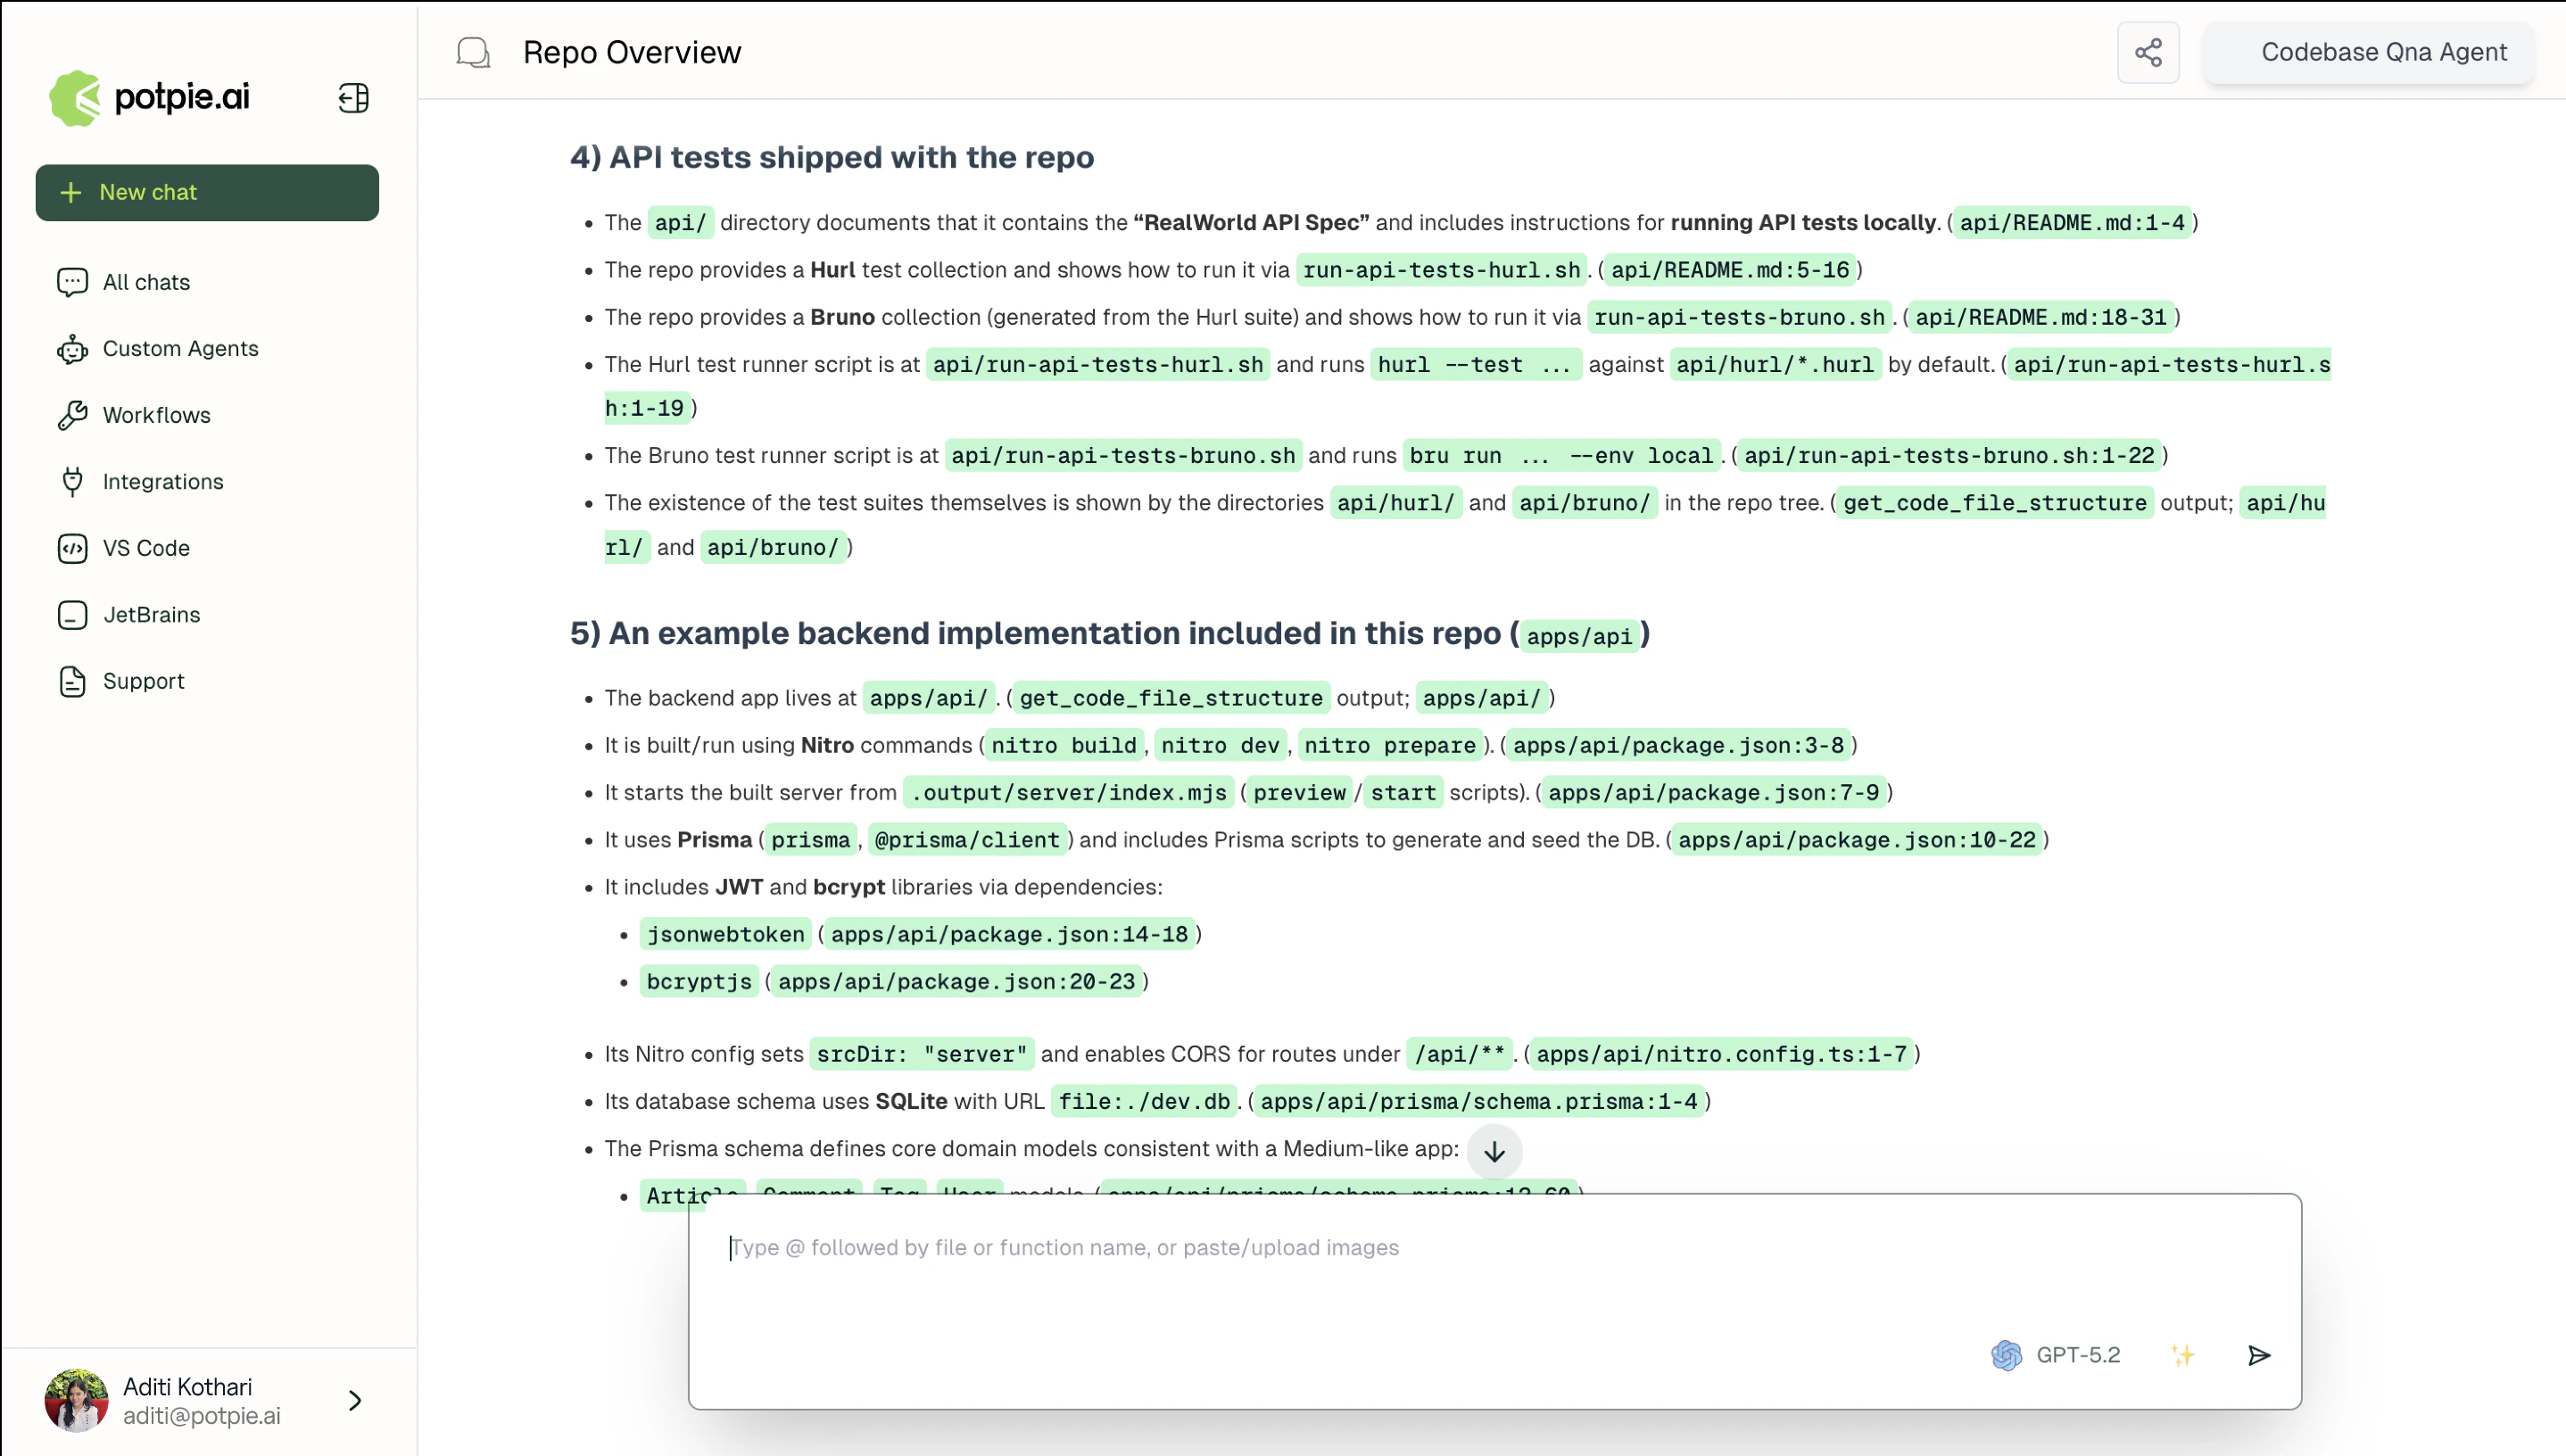Open the VS Code extension page

pos(146,548)
